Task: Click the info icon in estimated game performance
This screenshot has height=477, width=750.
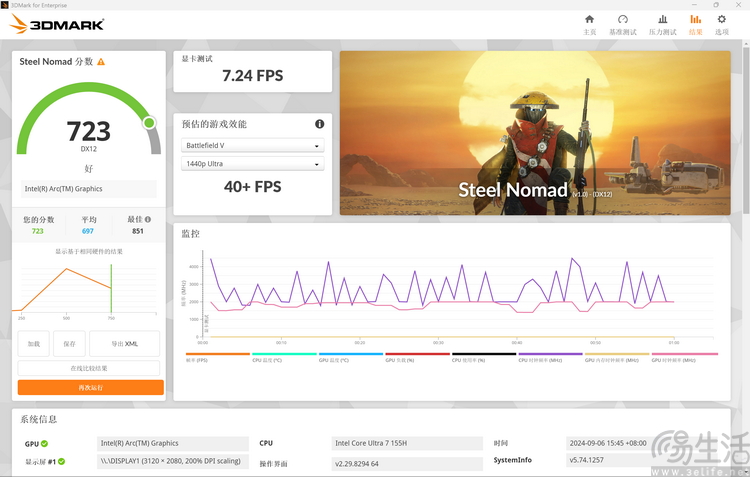Action: [x=320, y=124]
